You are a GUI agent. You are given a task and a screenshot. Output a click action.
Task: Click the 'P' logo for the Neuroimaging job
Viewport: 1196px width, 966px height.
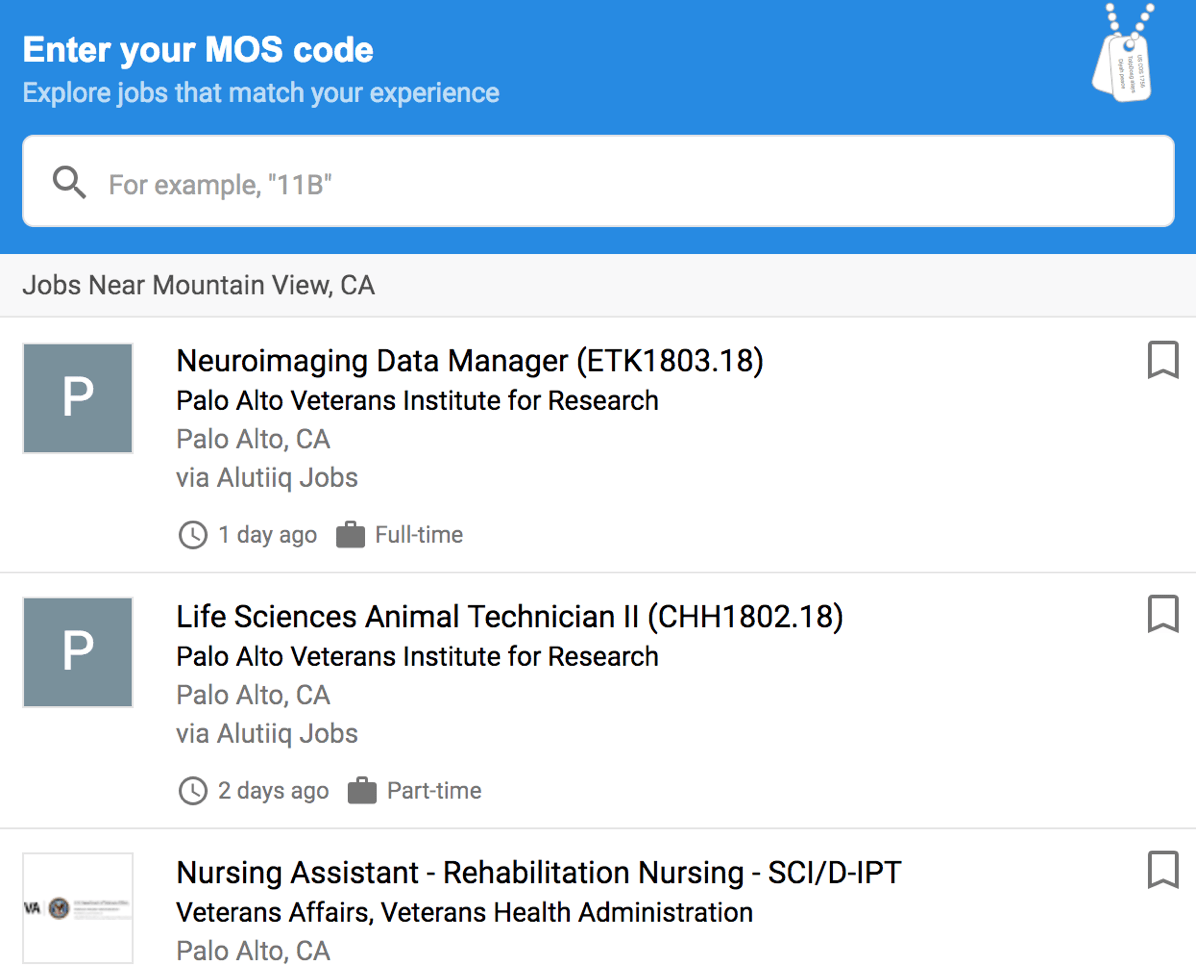[x=77, y=398]
